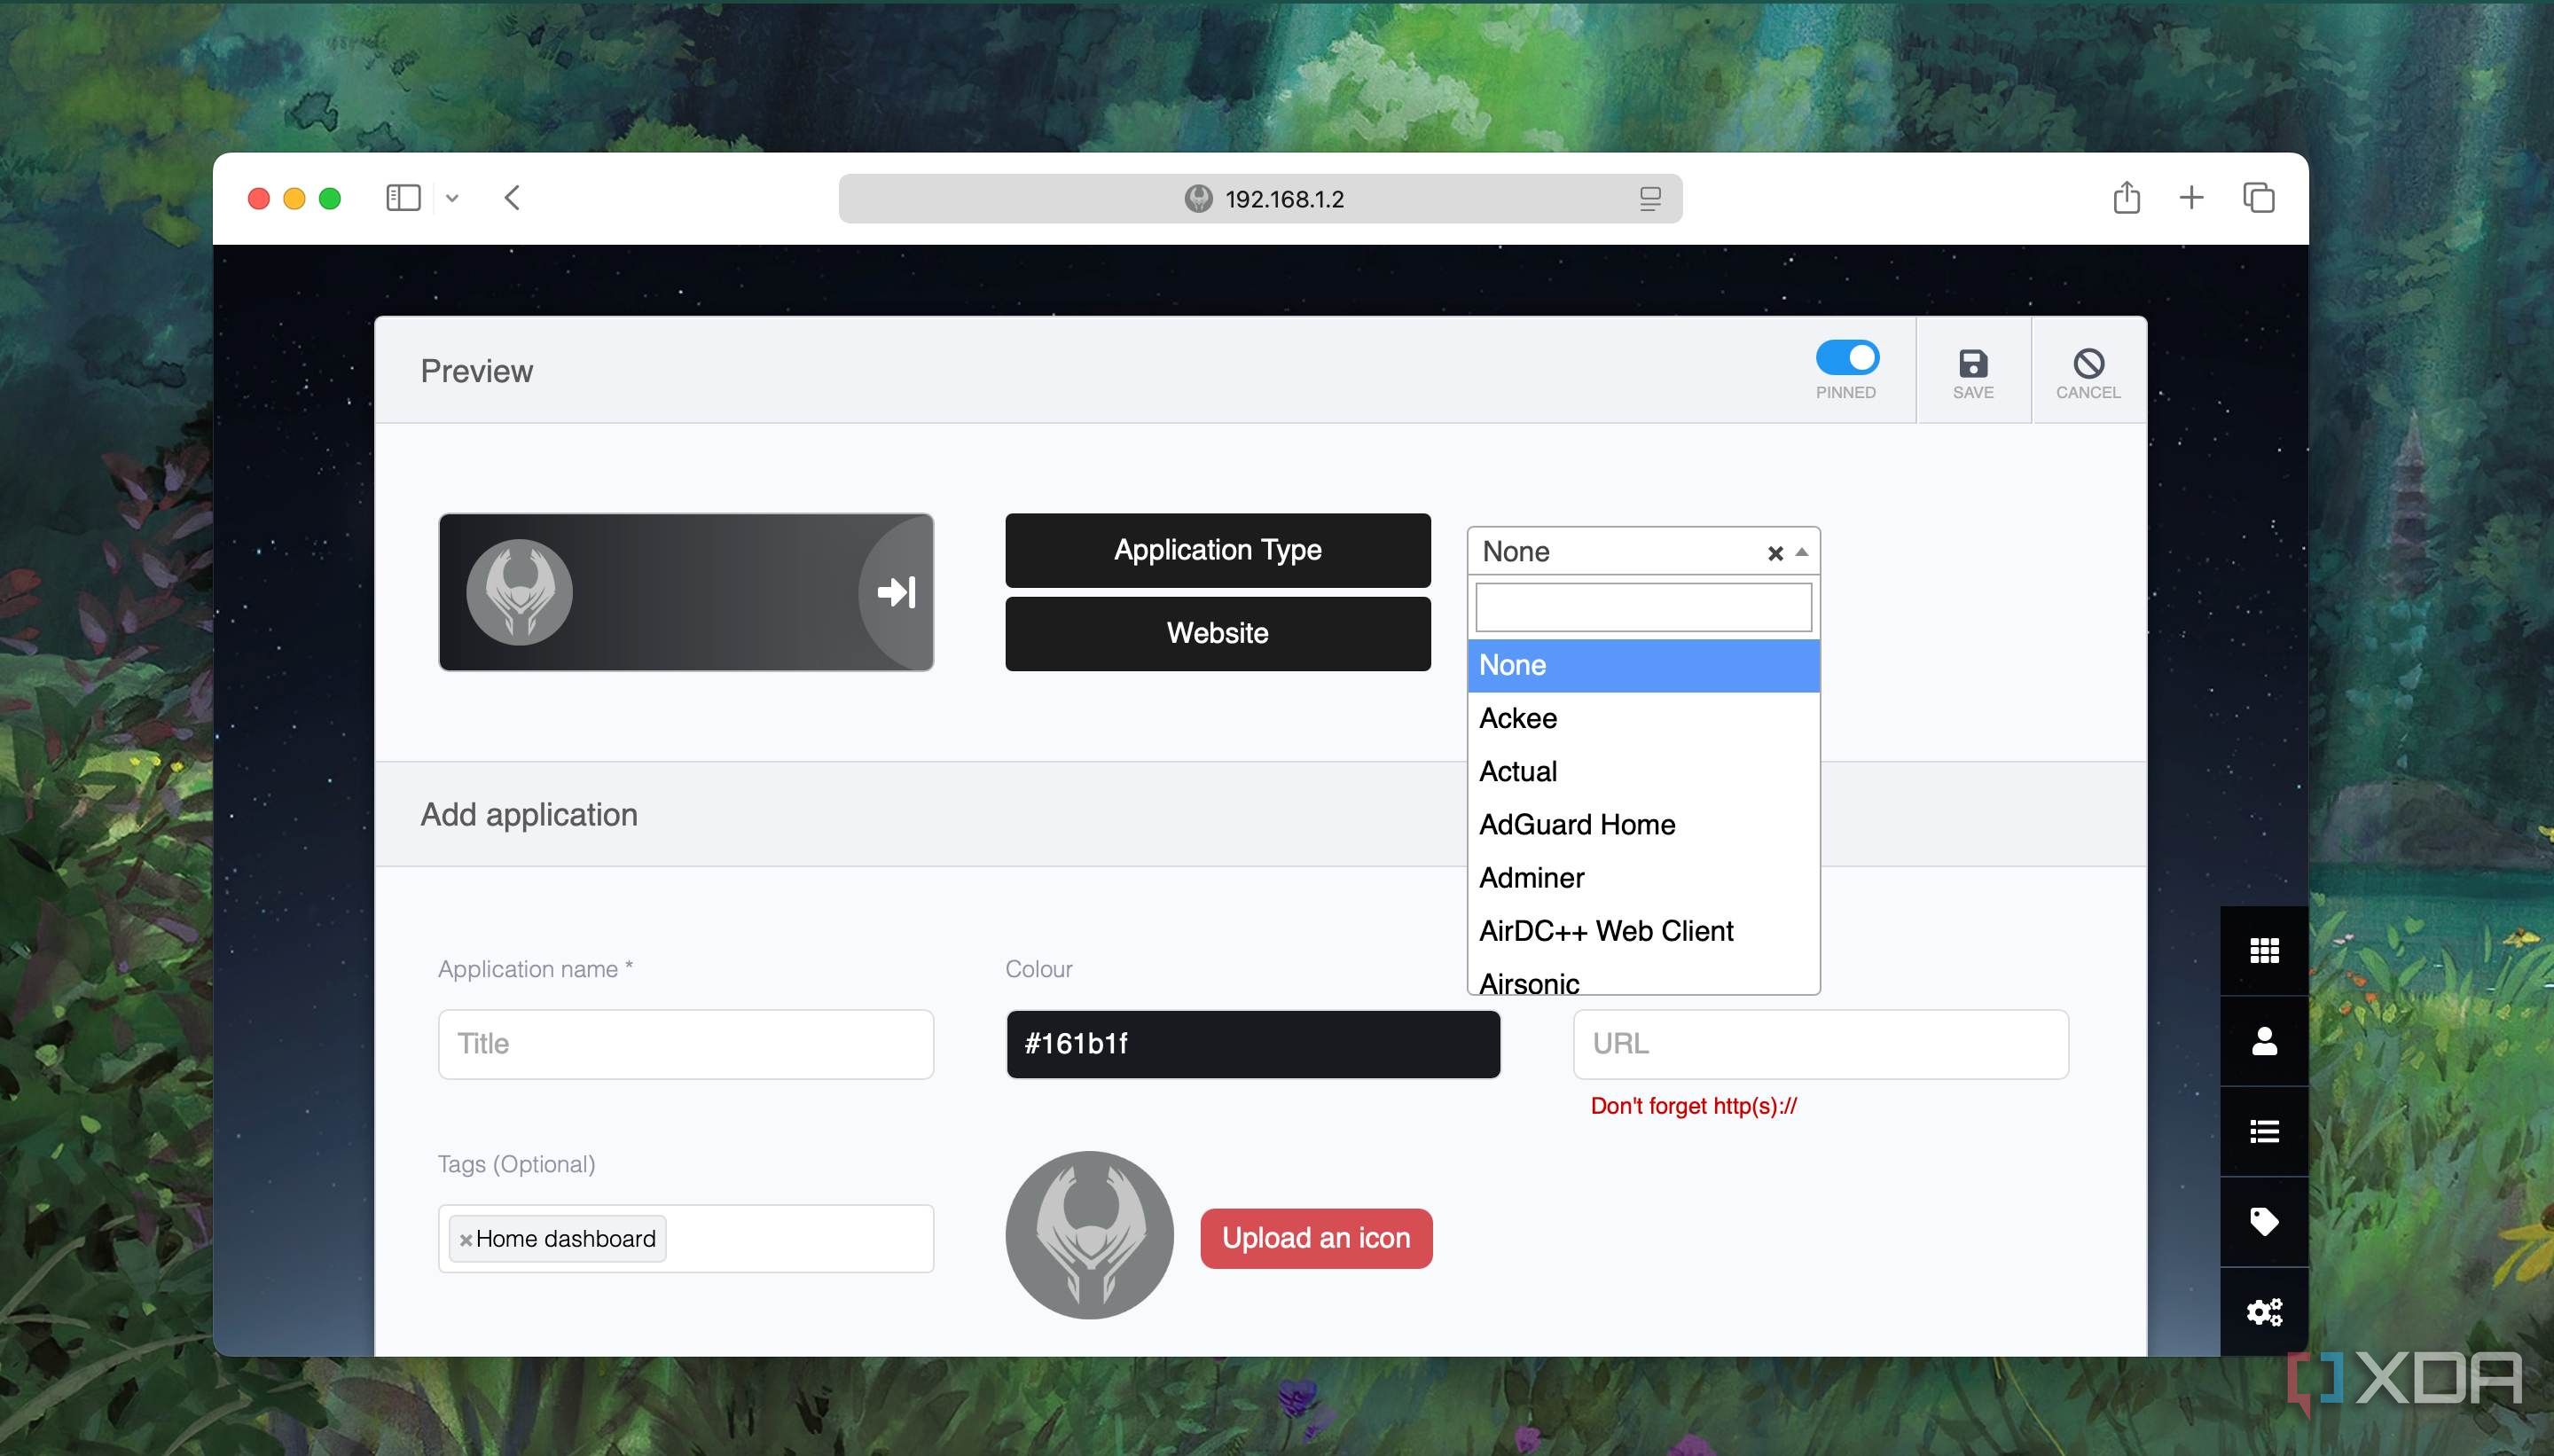The image size is (2554, 1456).
Task: Click the Preview heading
Action: 476,371
